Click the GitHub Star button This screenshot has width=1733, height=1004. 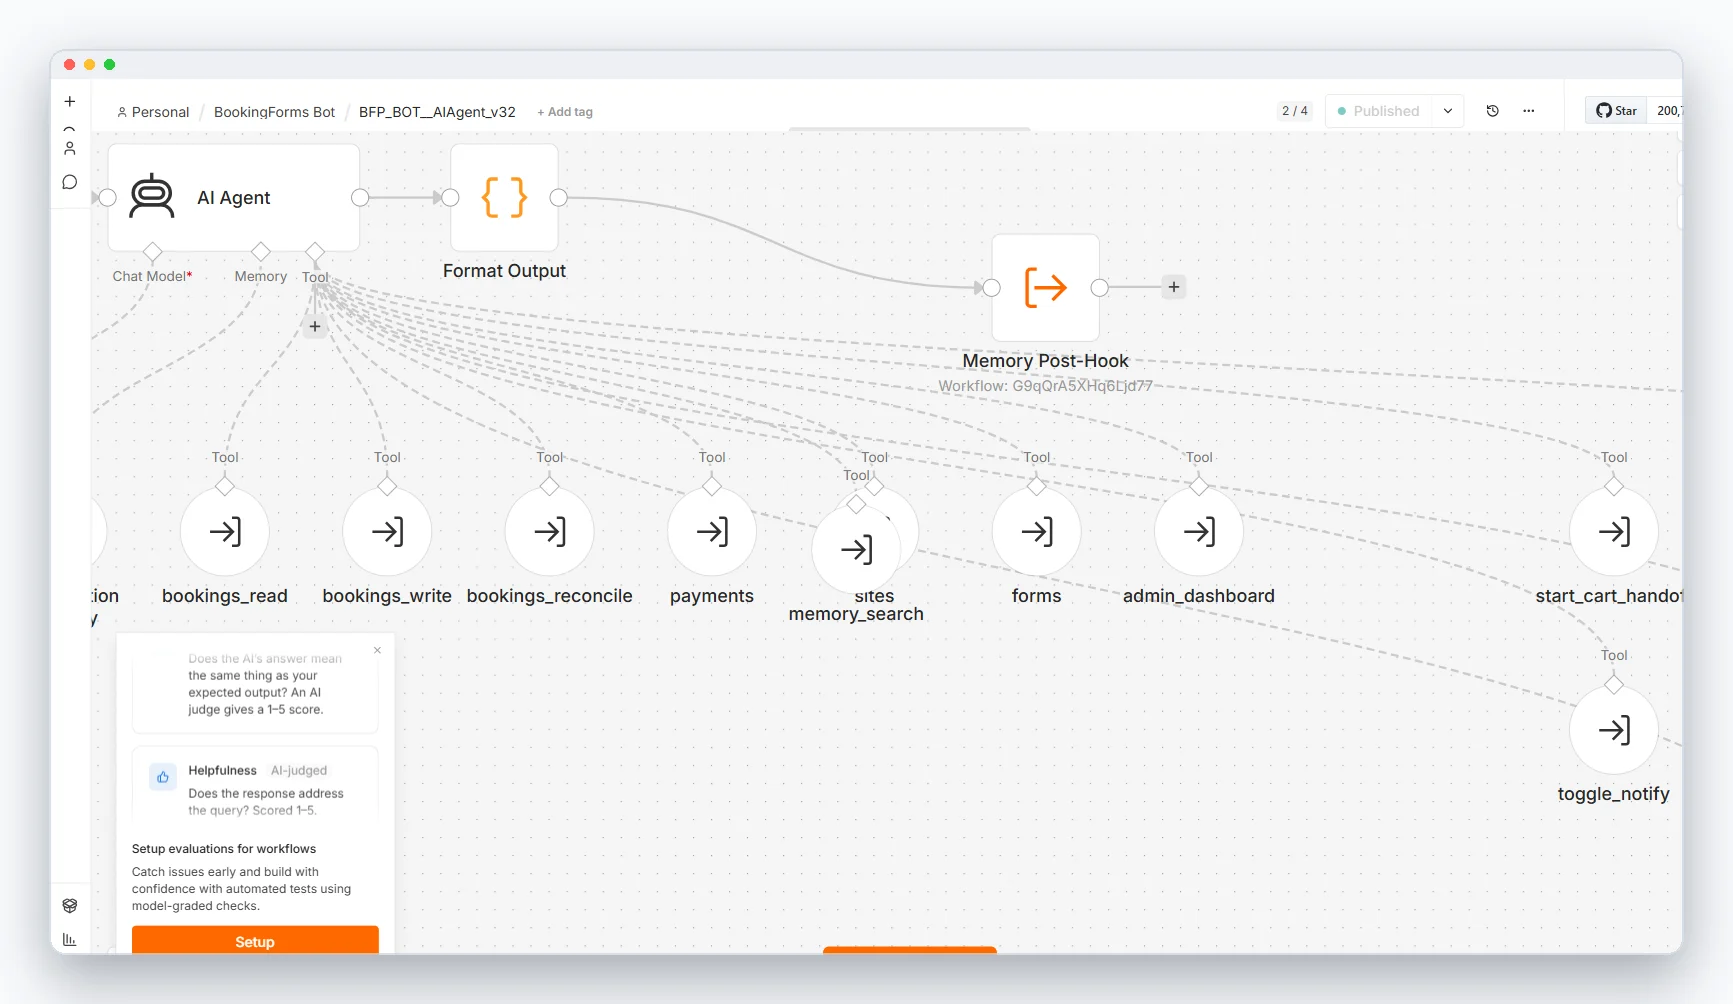tap(1616, 111)
